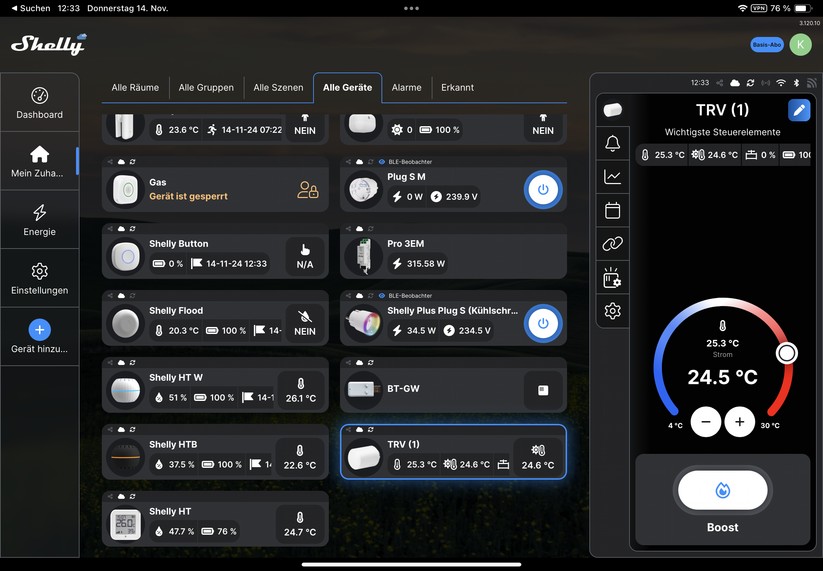This screenshot has height=571, width=823.
Task: Open TRV schedule calendar icon
Action: pos(613,210)
